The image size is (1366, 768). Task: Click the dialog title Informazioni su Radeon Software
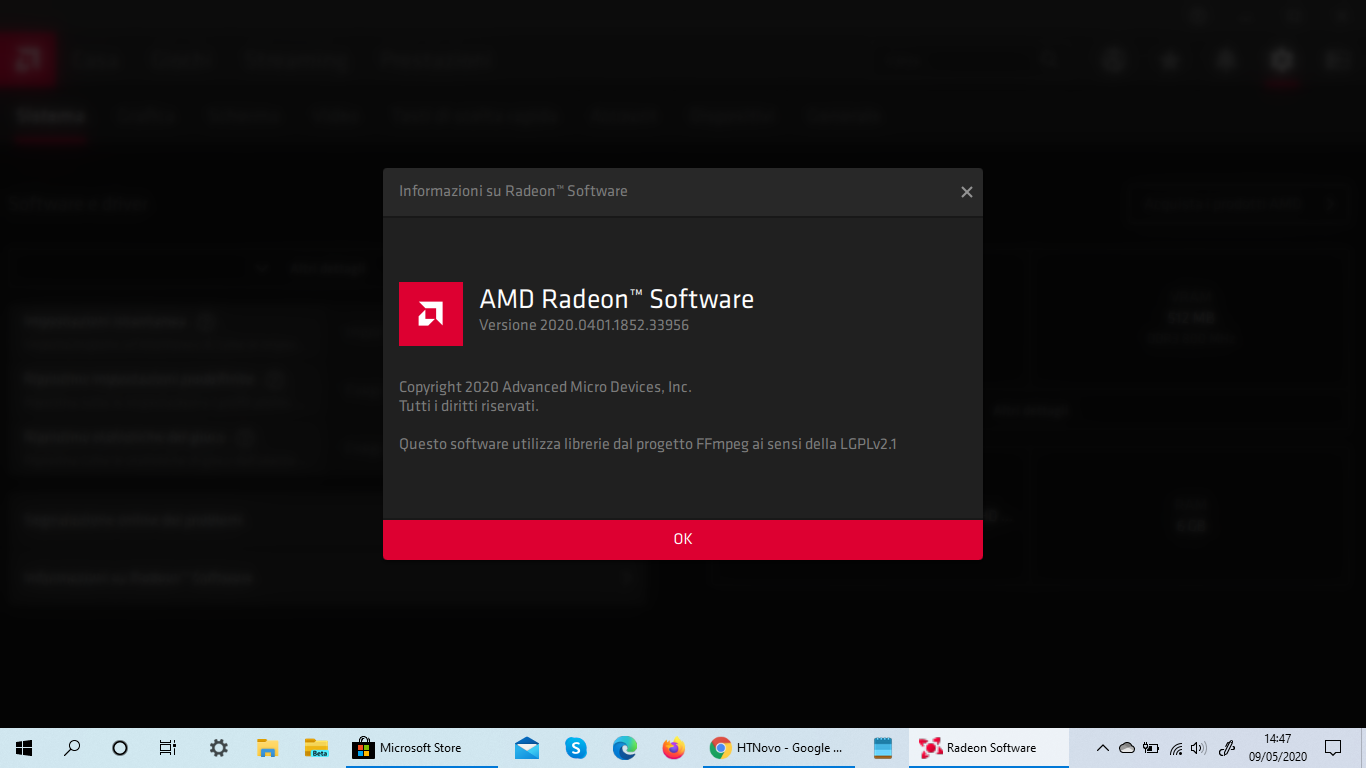513,191
